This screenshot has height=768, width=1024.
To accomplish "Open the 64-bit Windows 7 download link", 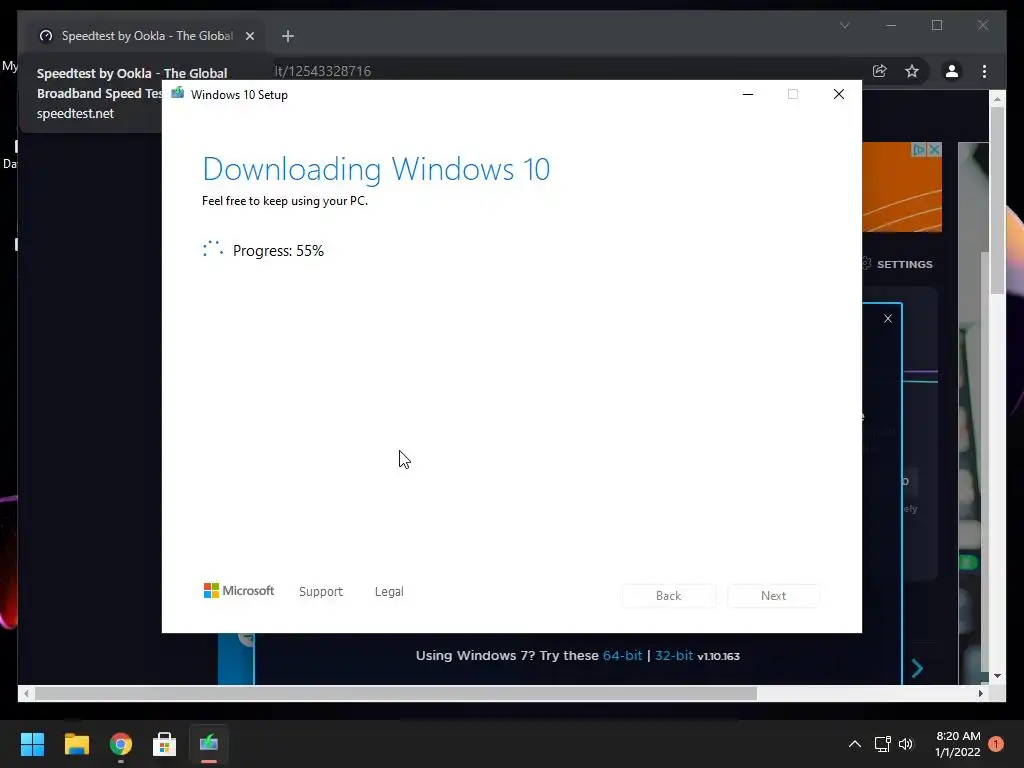I will point(622,655).
